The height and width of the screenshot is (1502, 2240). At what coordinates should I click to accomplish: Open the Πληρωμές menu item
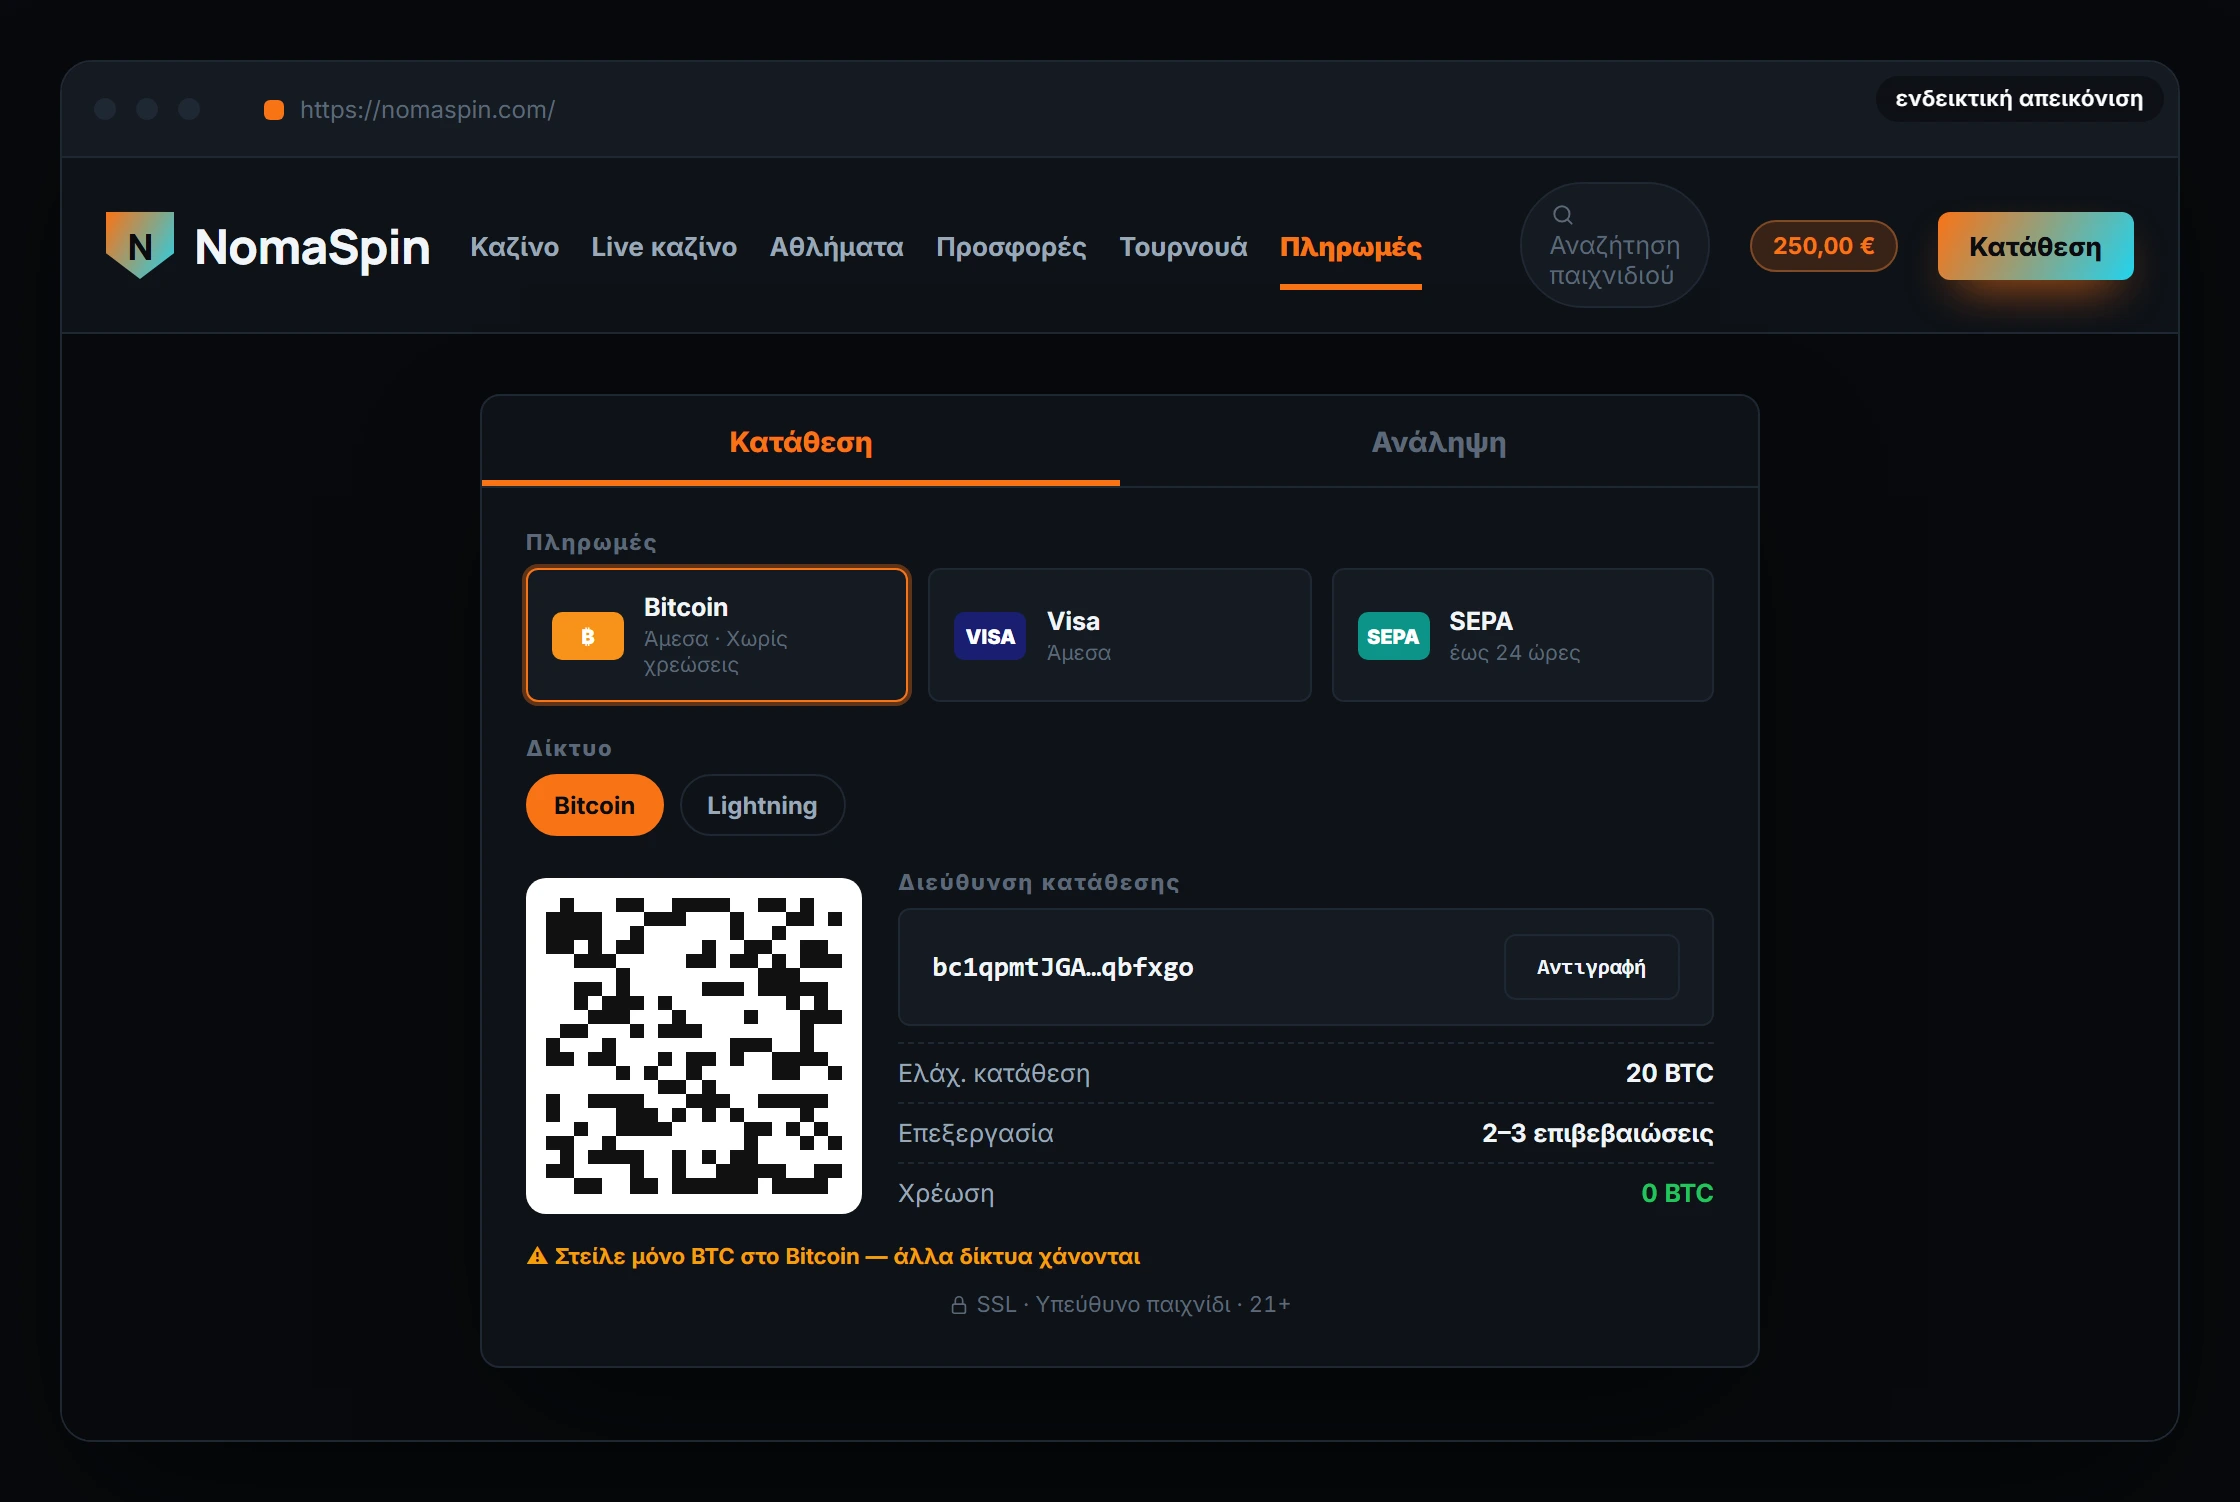(1351, 246)
